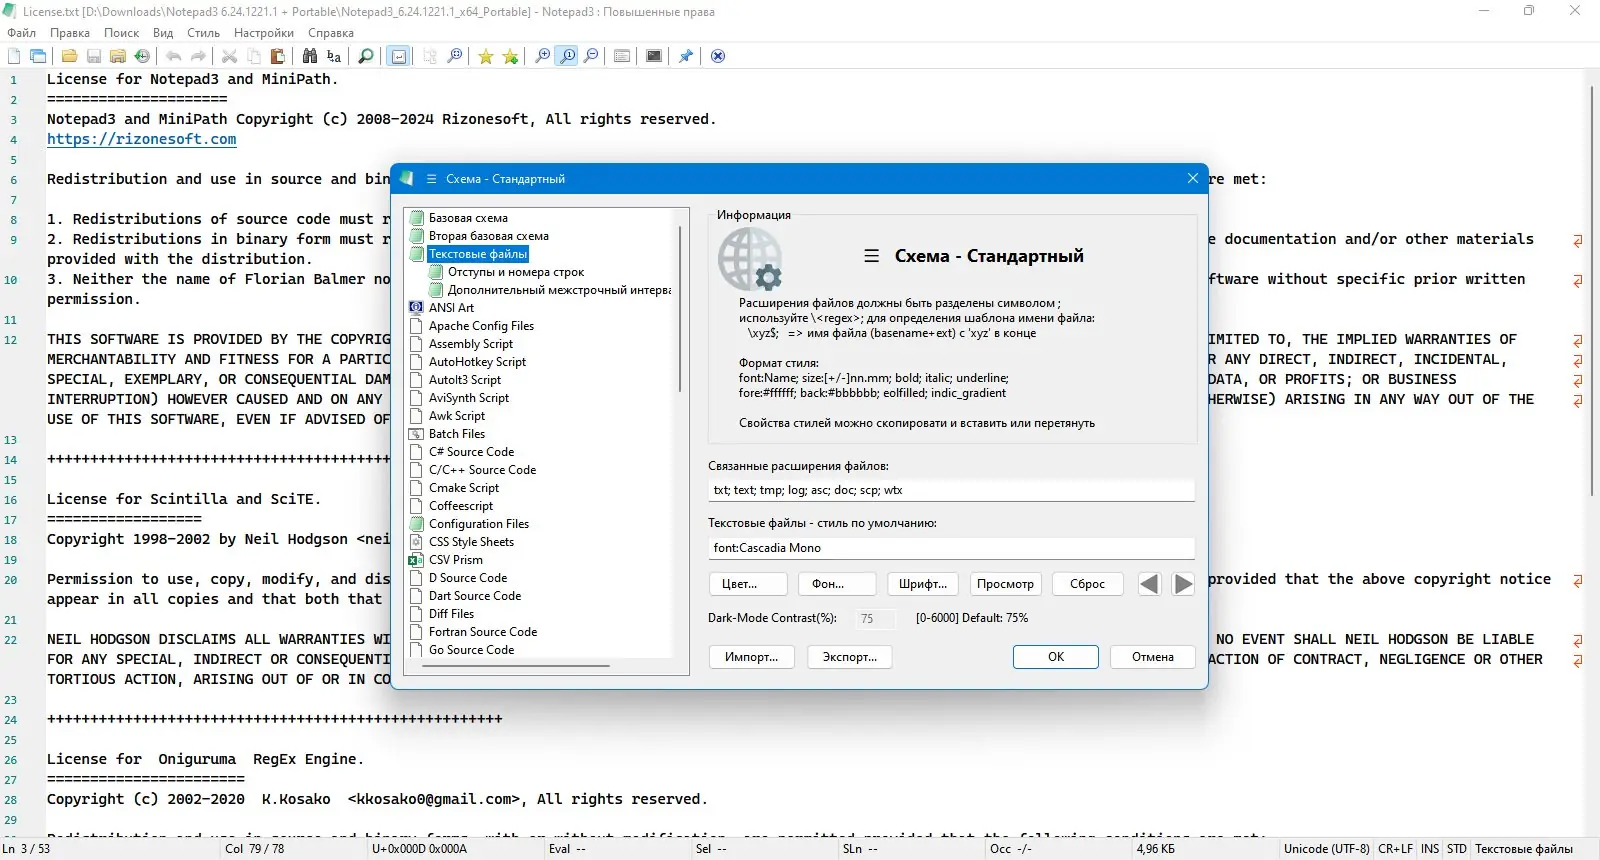Select C/C++ Source Code in the list
The width and height of the screenshot is (1600, 860).
[482, 470]
